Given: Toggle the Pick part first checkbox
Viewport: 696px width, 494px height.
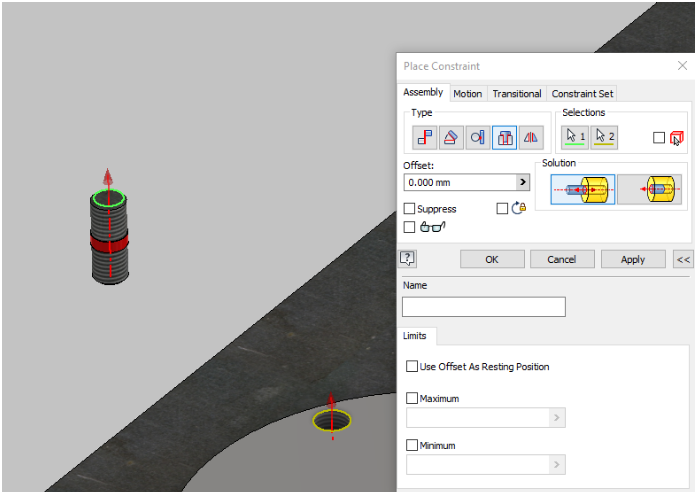Looking at the screenshot, I should 659,138.
